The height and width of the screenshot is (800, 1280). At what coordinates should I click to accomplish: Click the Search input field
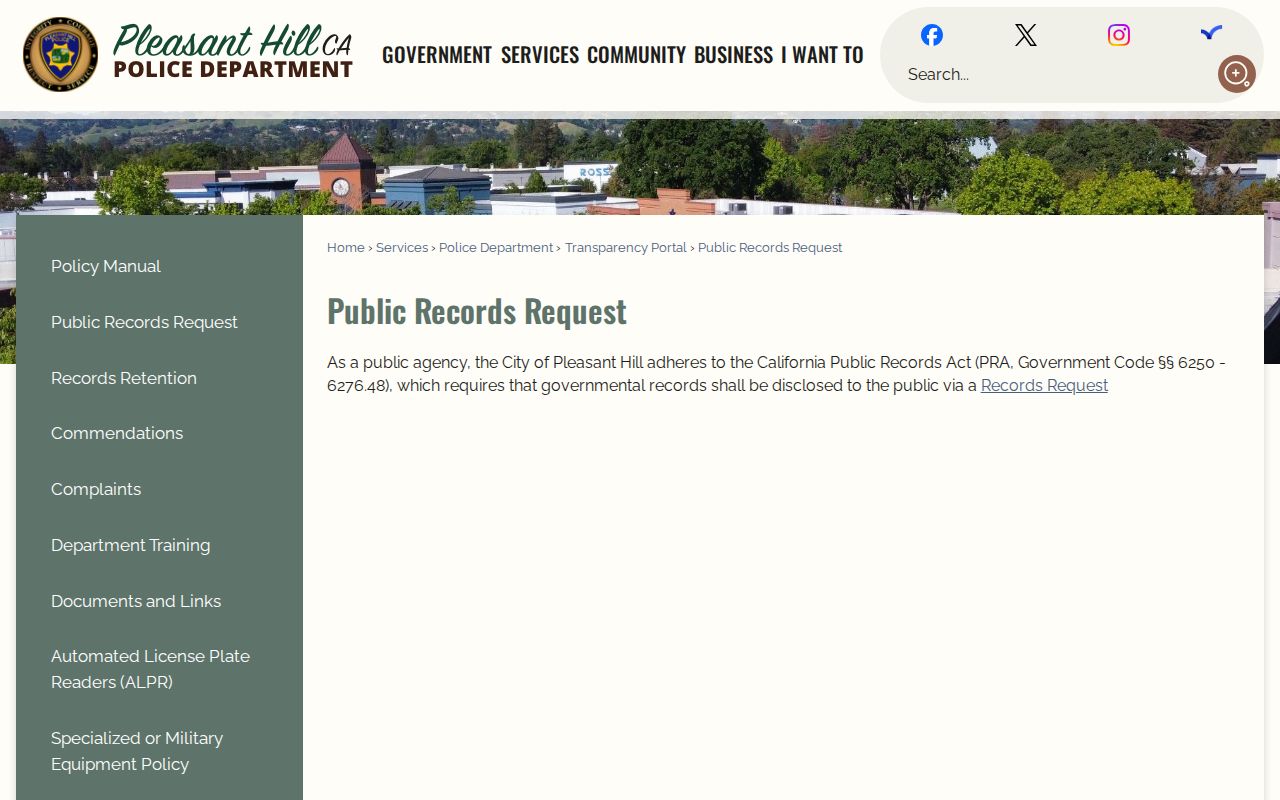click(1055, 74)
